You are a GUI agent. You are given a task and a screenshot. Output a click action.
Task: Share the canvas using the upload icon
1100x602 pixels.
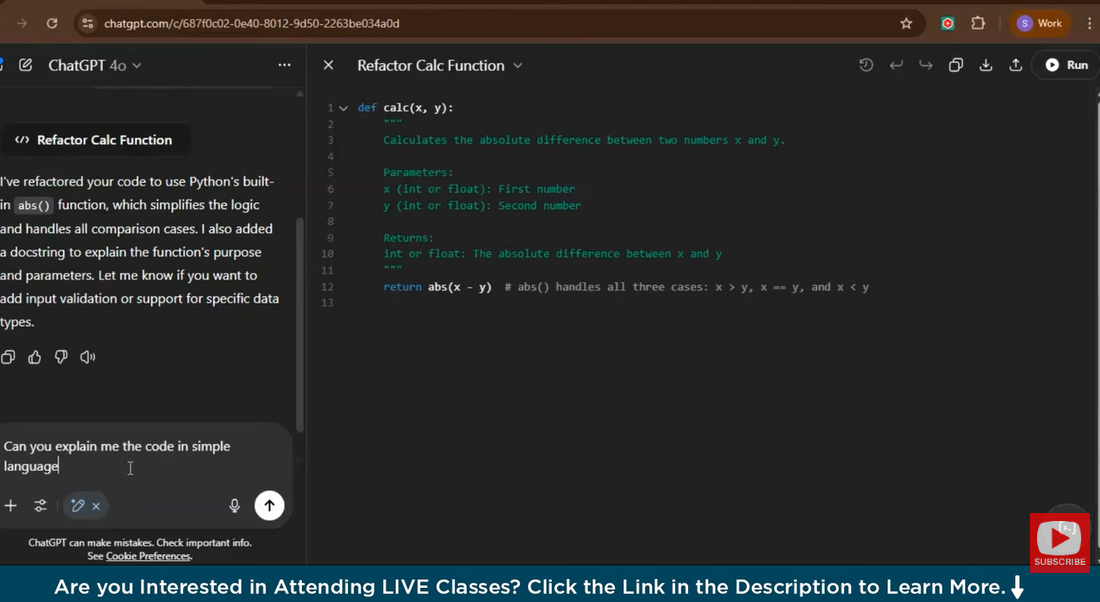click(x=1016, y=65)
